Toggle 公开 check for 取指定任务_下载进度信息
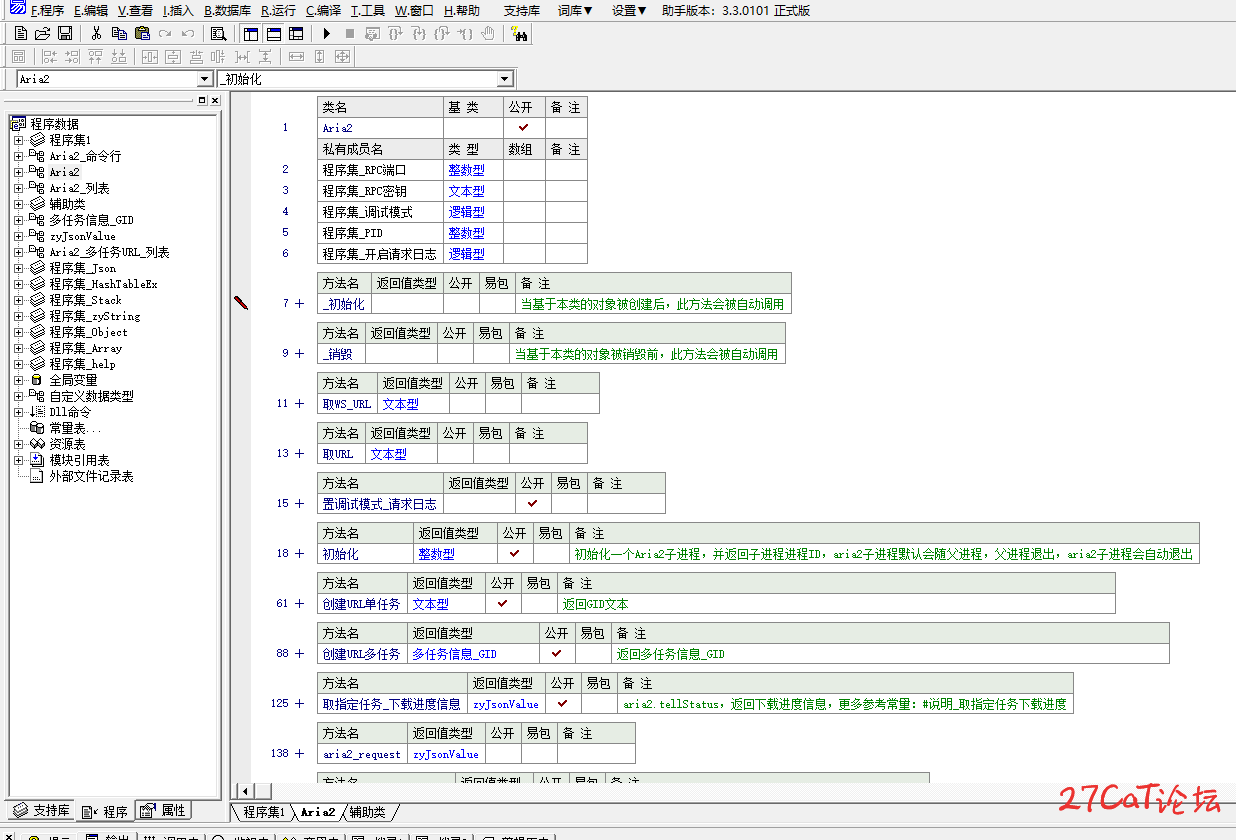This screenshot has width=1236, height=840. pyautogui.click(x=563, y=704)
